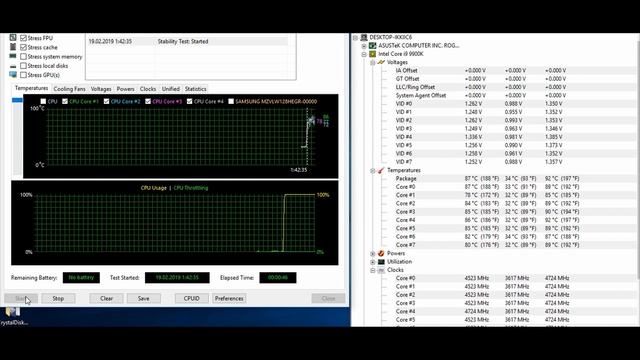Image resolution: width=640 pixels, height=360 pixels.
Task: Click the ASUSTeK motherboard icon in HWMonitor
Action: coord(372,46)
